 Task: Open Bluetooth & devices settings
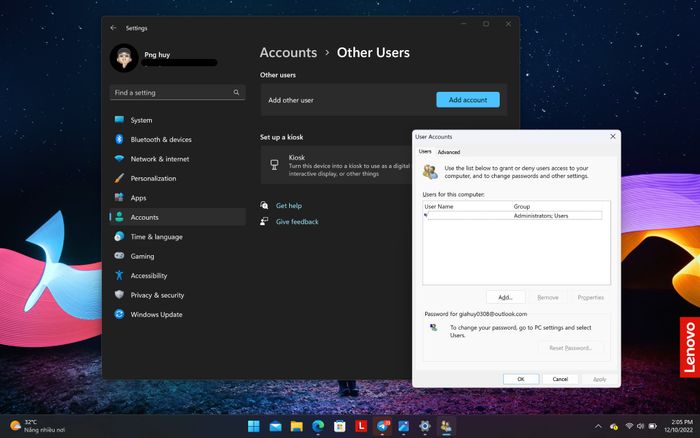[160, 140]
